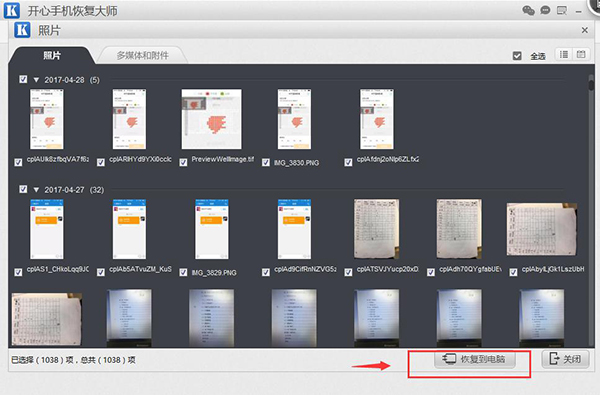Uncheck IMG_3830.PNG checkbox

pos(266,162)
